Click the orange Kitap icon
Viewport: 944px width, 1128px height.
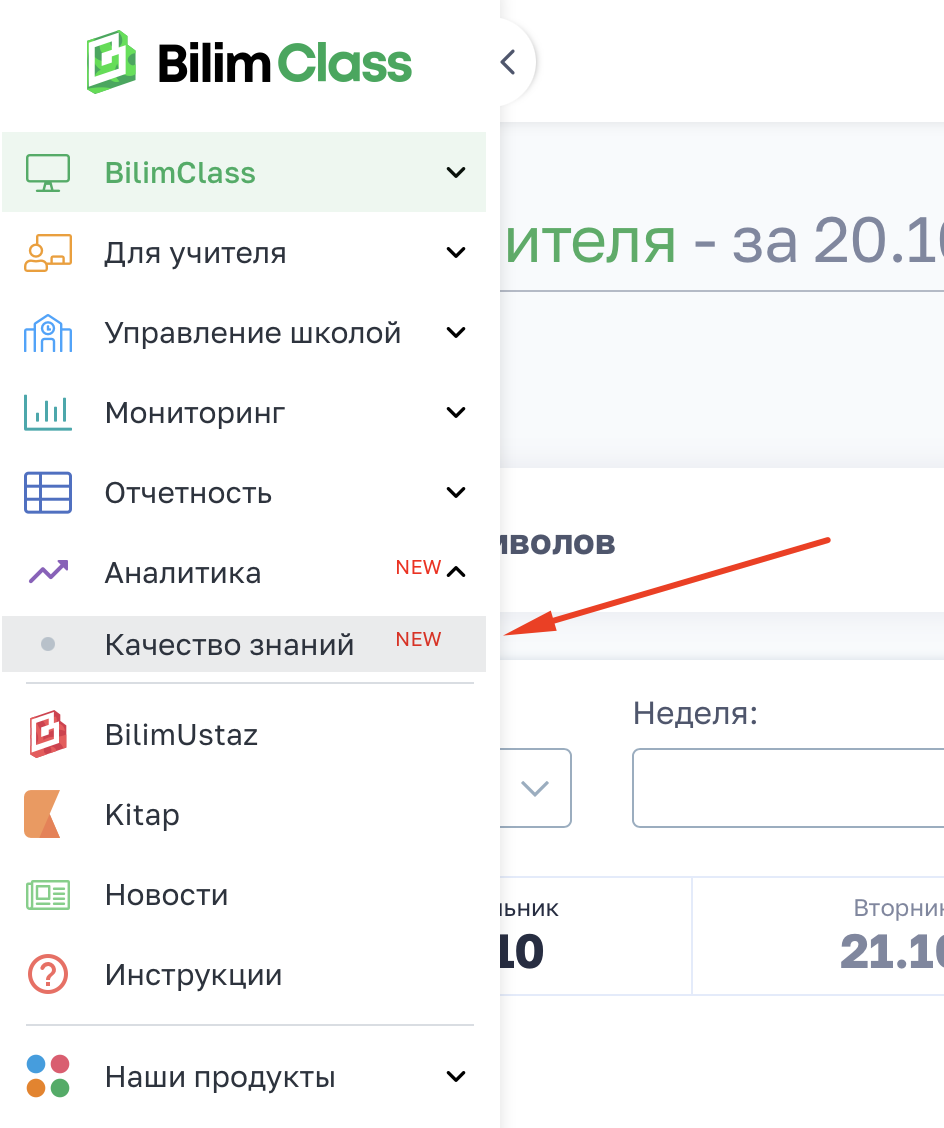[42, 814]
